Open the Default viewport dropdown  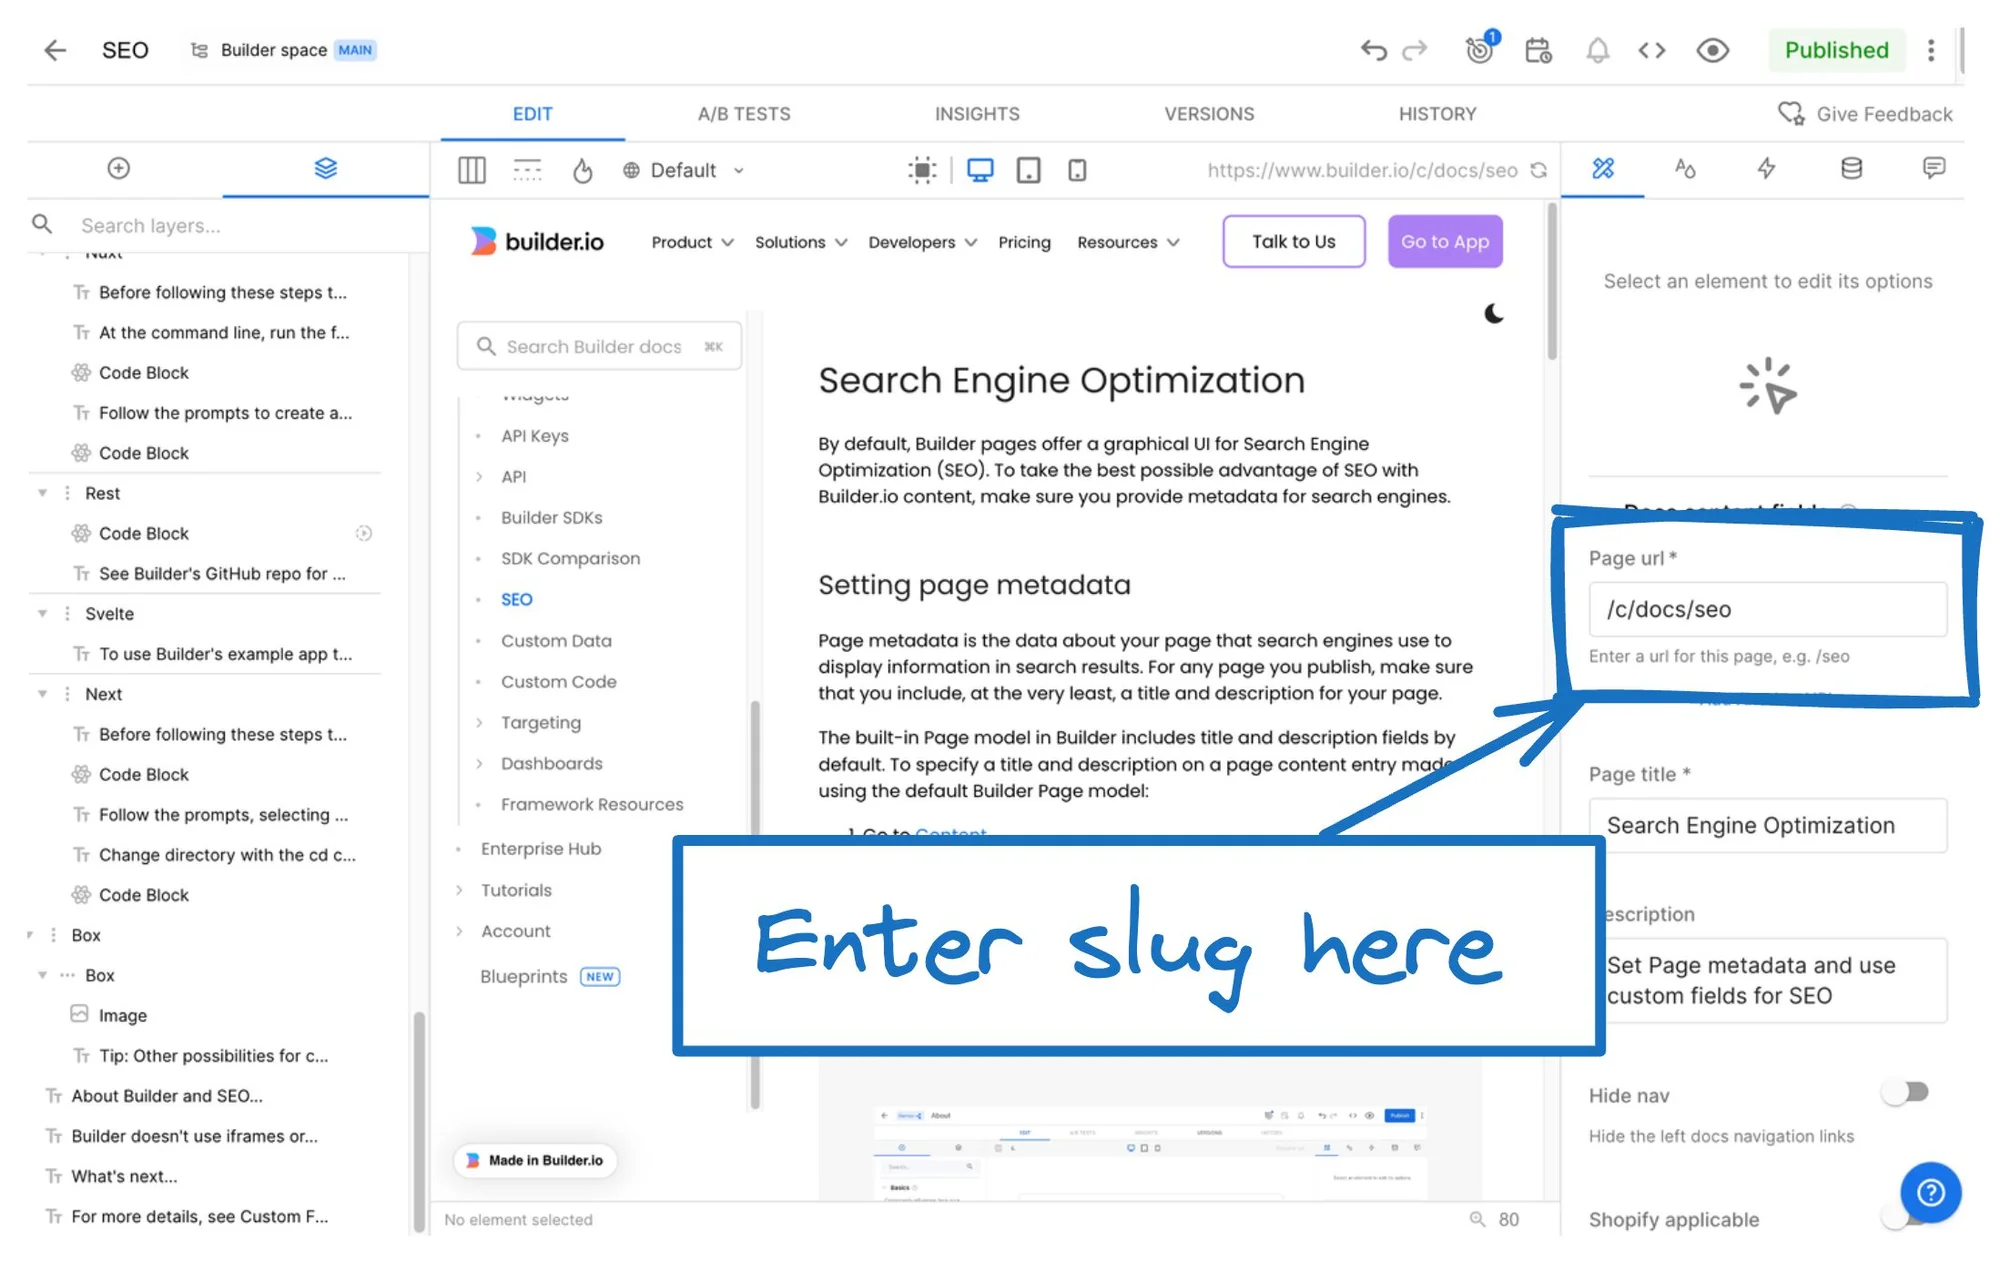[x=684, y=170]
